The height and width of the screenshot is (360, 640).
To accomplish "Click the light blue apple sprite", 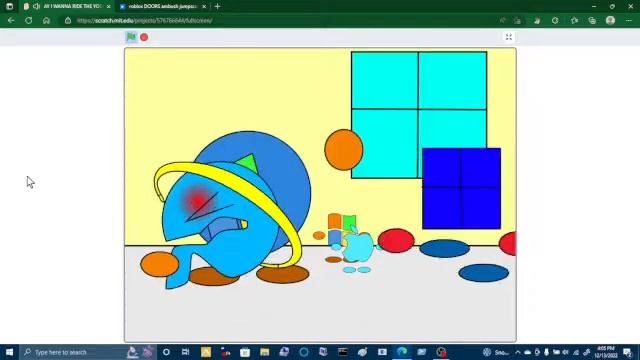I will click(357, 246).
